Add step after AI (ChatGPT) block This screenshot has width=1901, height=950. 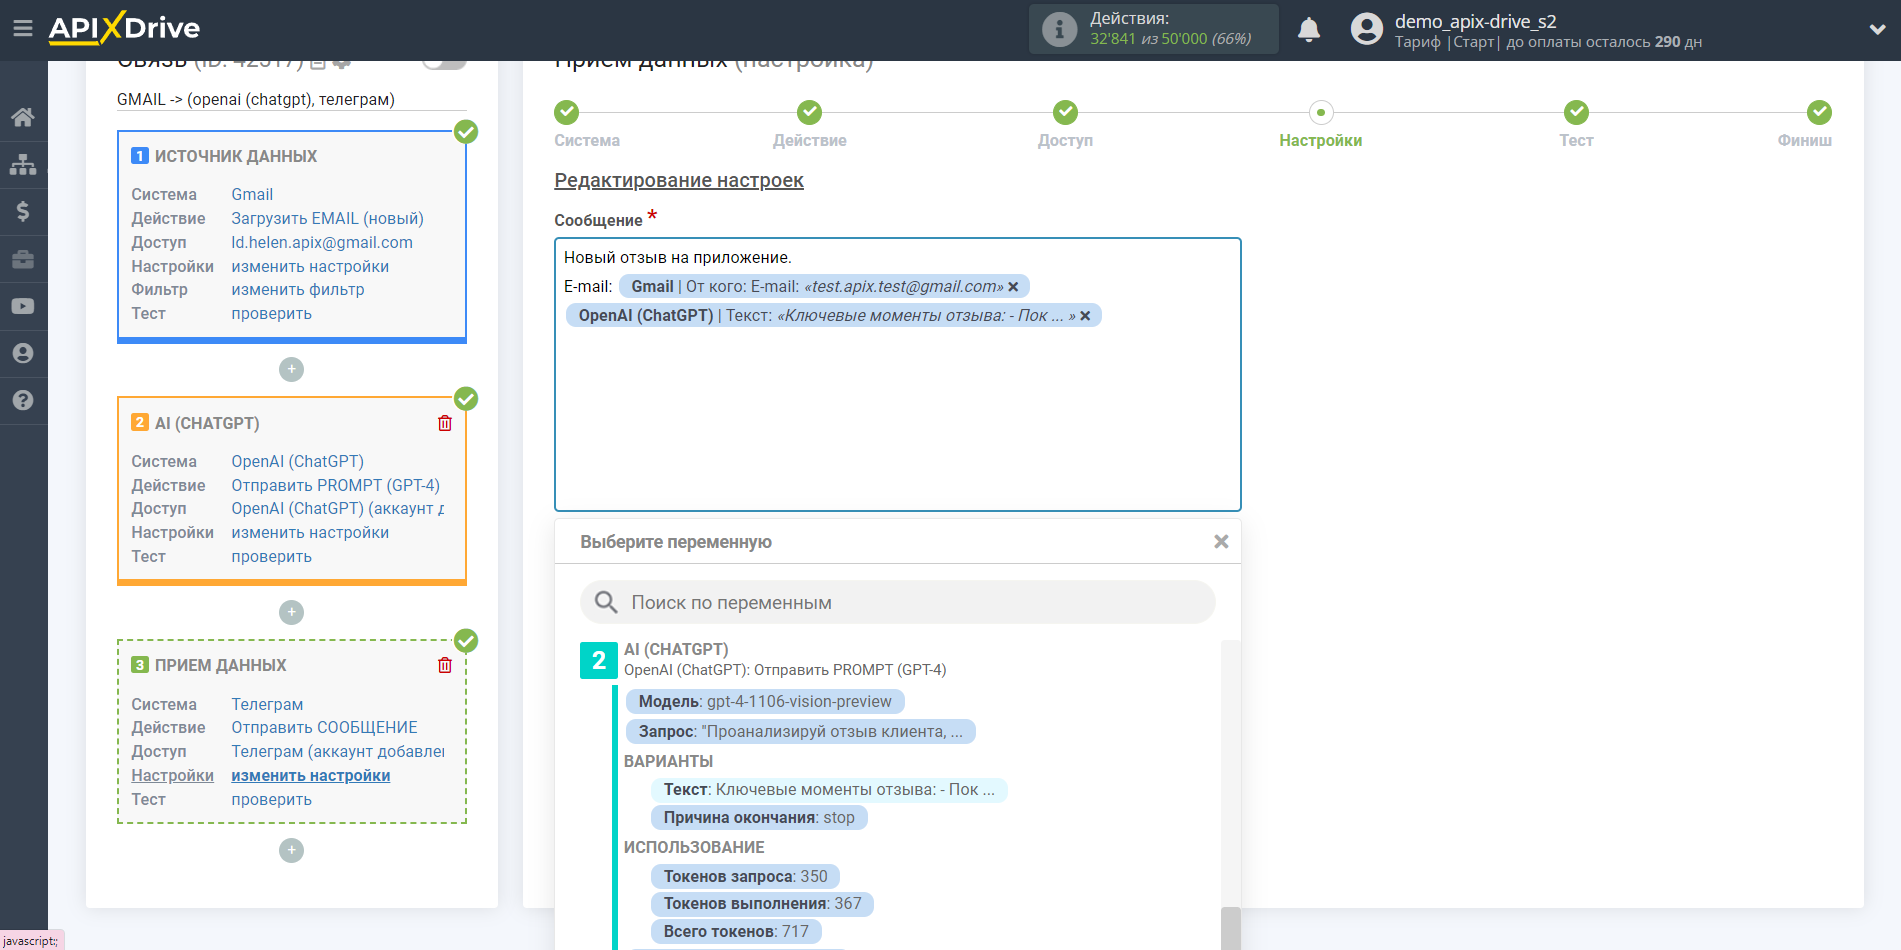[x=291, y=612]
